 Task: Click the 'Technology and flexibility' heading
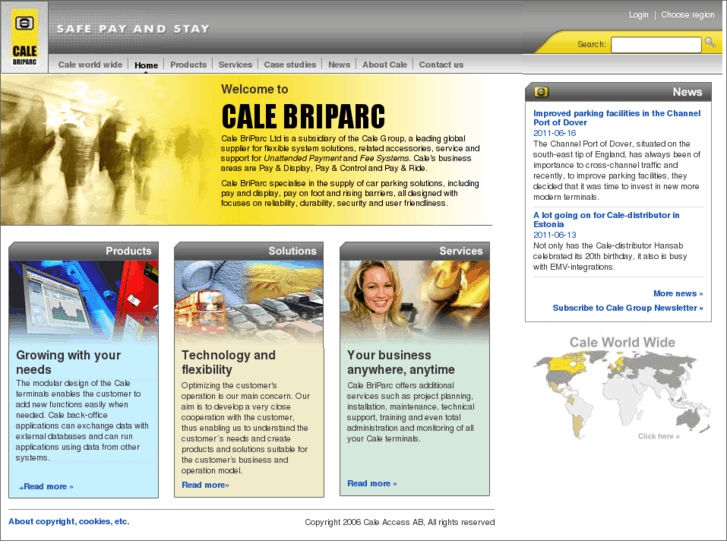pos(228,362)
